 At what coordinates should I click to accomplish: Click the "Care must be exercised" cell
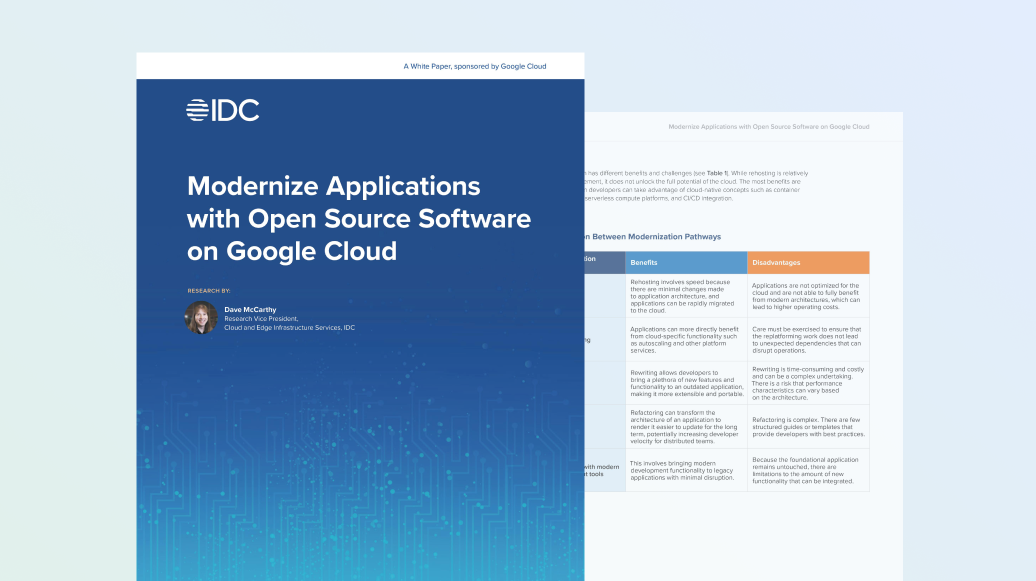808,340
